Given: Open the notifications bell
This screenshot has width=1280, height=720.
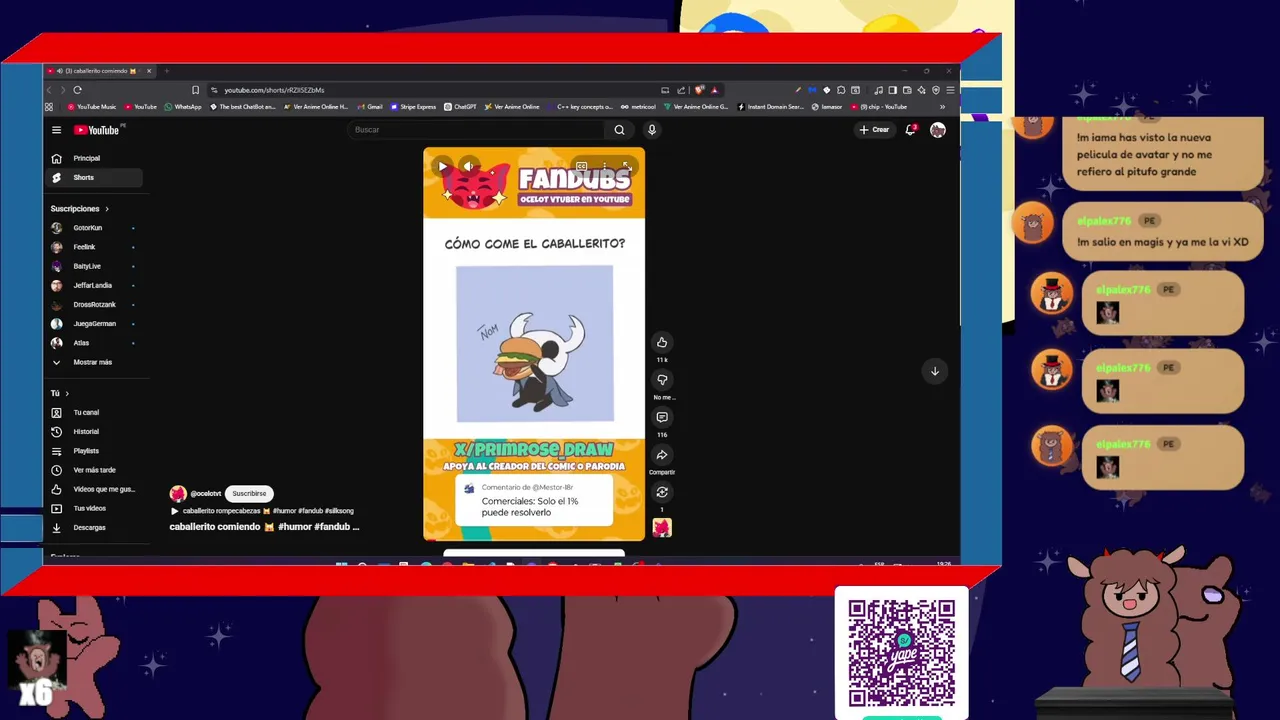Looking at the screenshot, I should coord(910,130).
